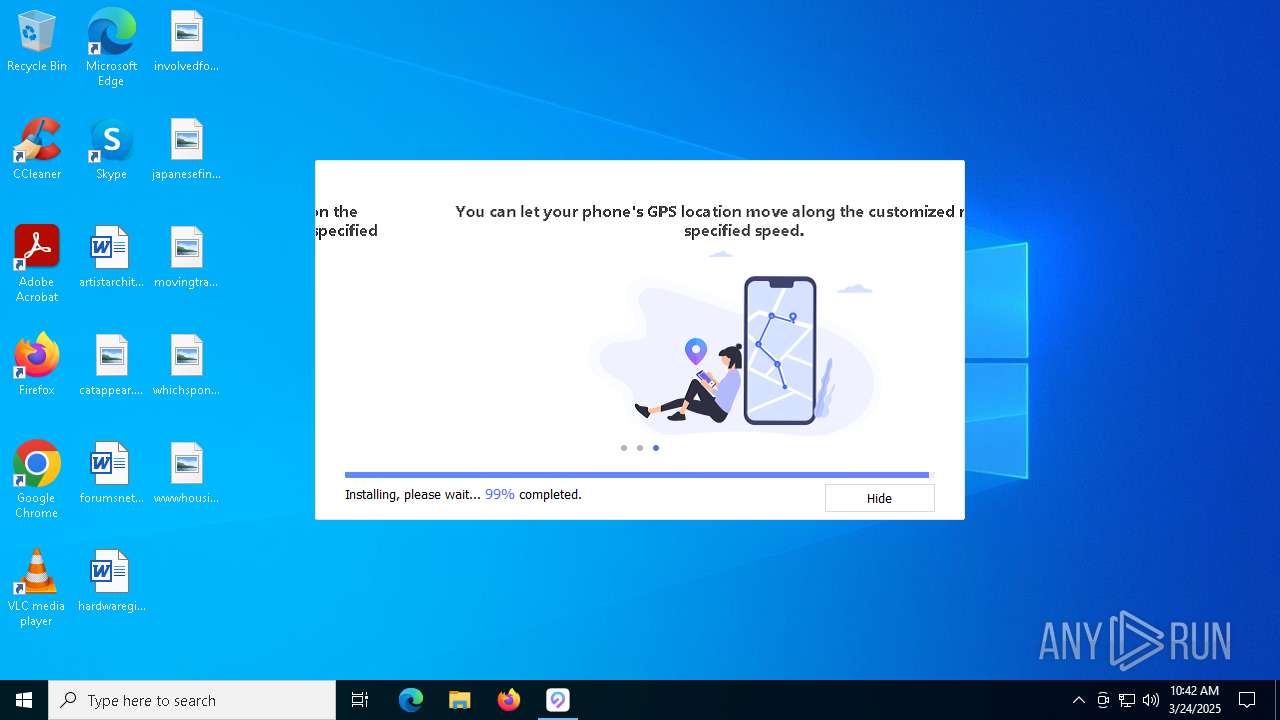Open Skype desktop shortcut

point(111,150)
